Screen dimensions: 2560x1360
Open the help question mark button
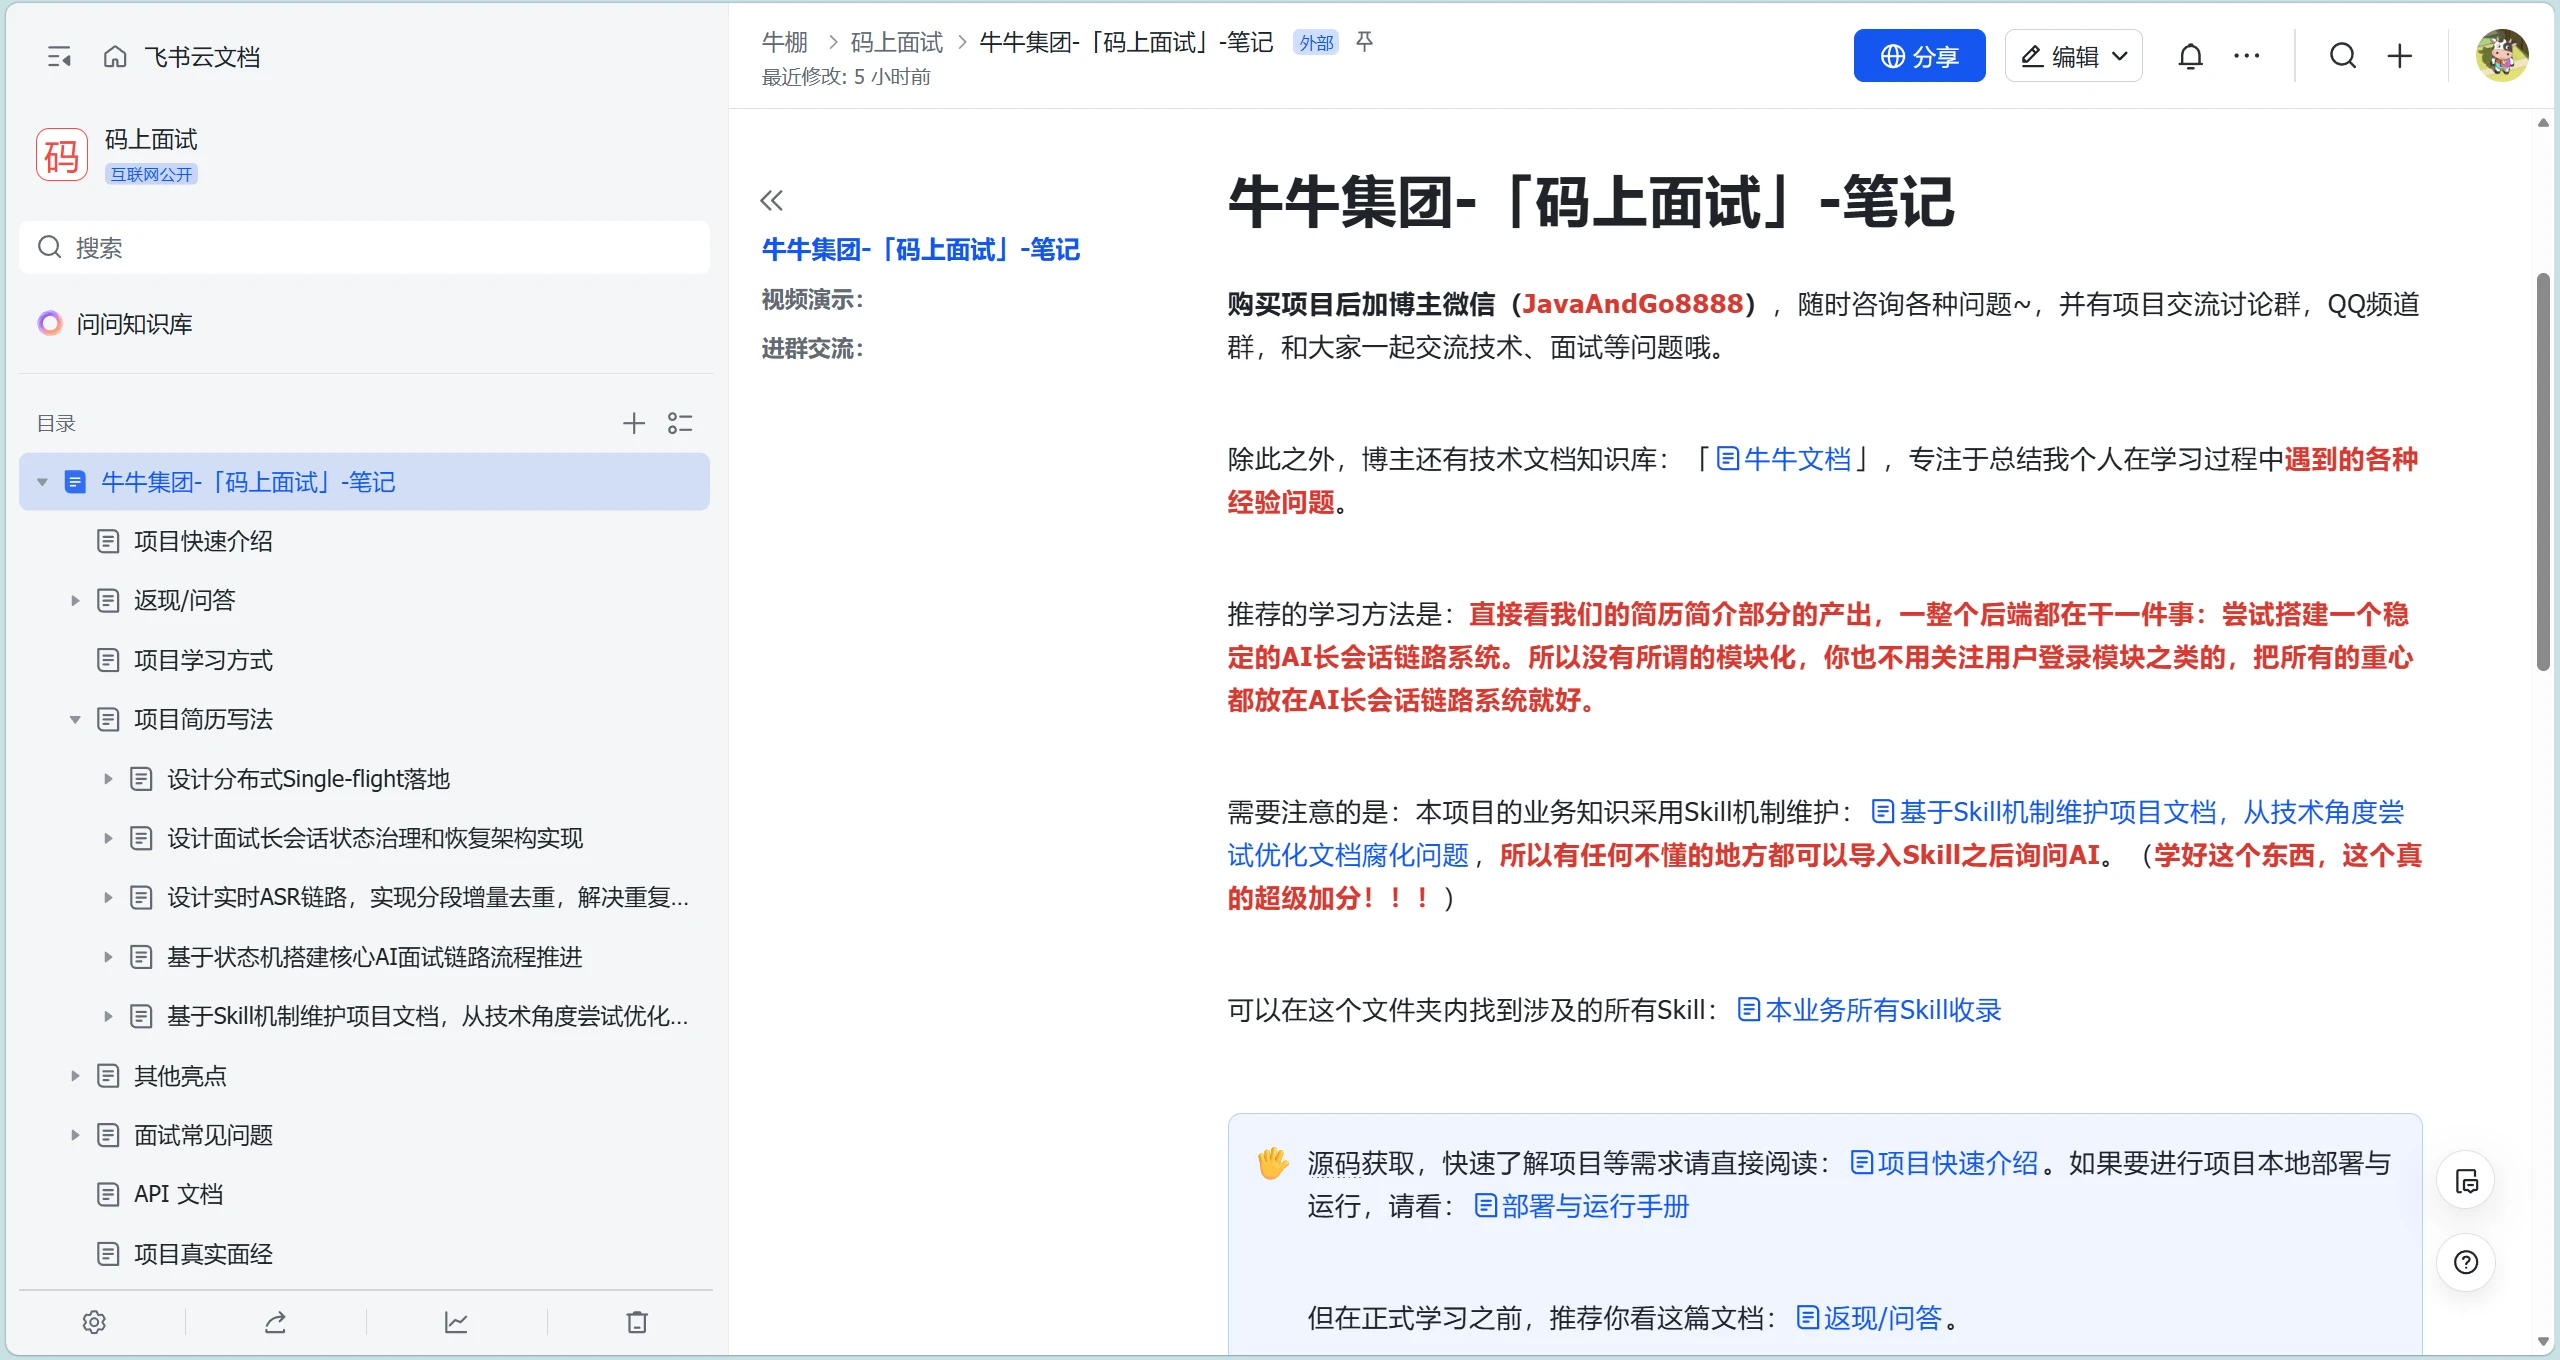(x=2466, y=1262)
